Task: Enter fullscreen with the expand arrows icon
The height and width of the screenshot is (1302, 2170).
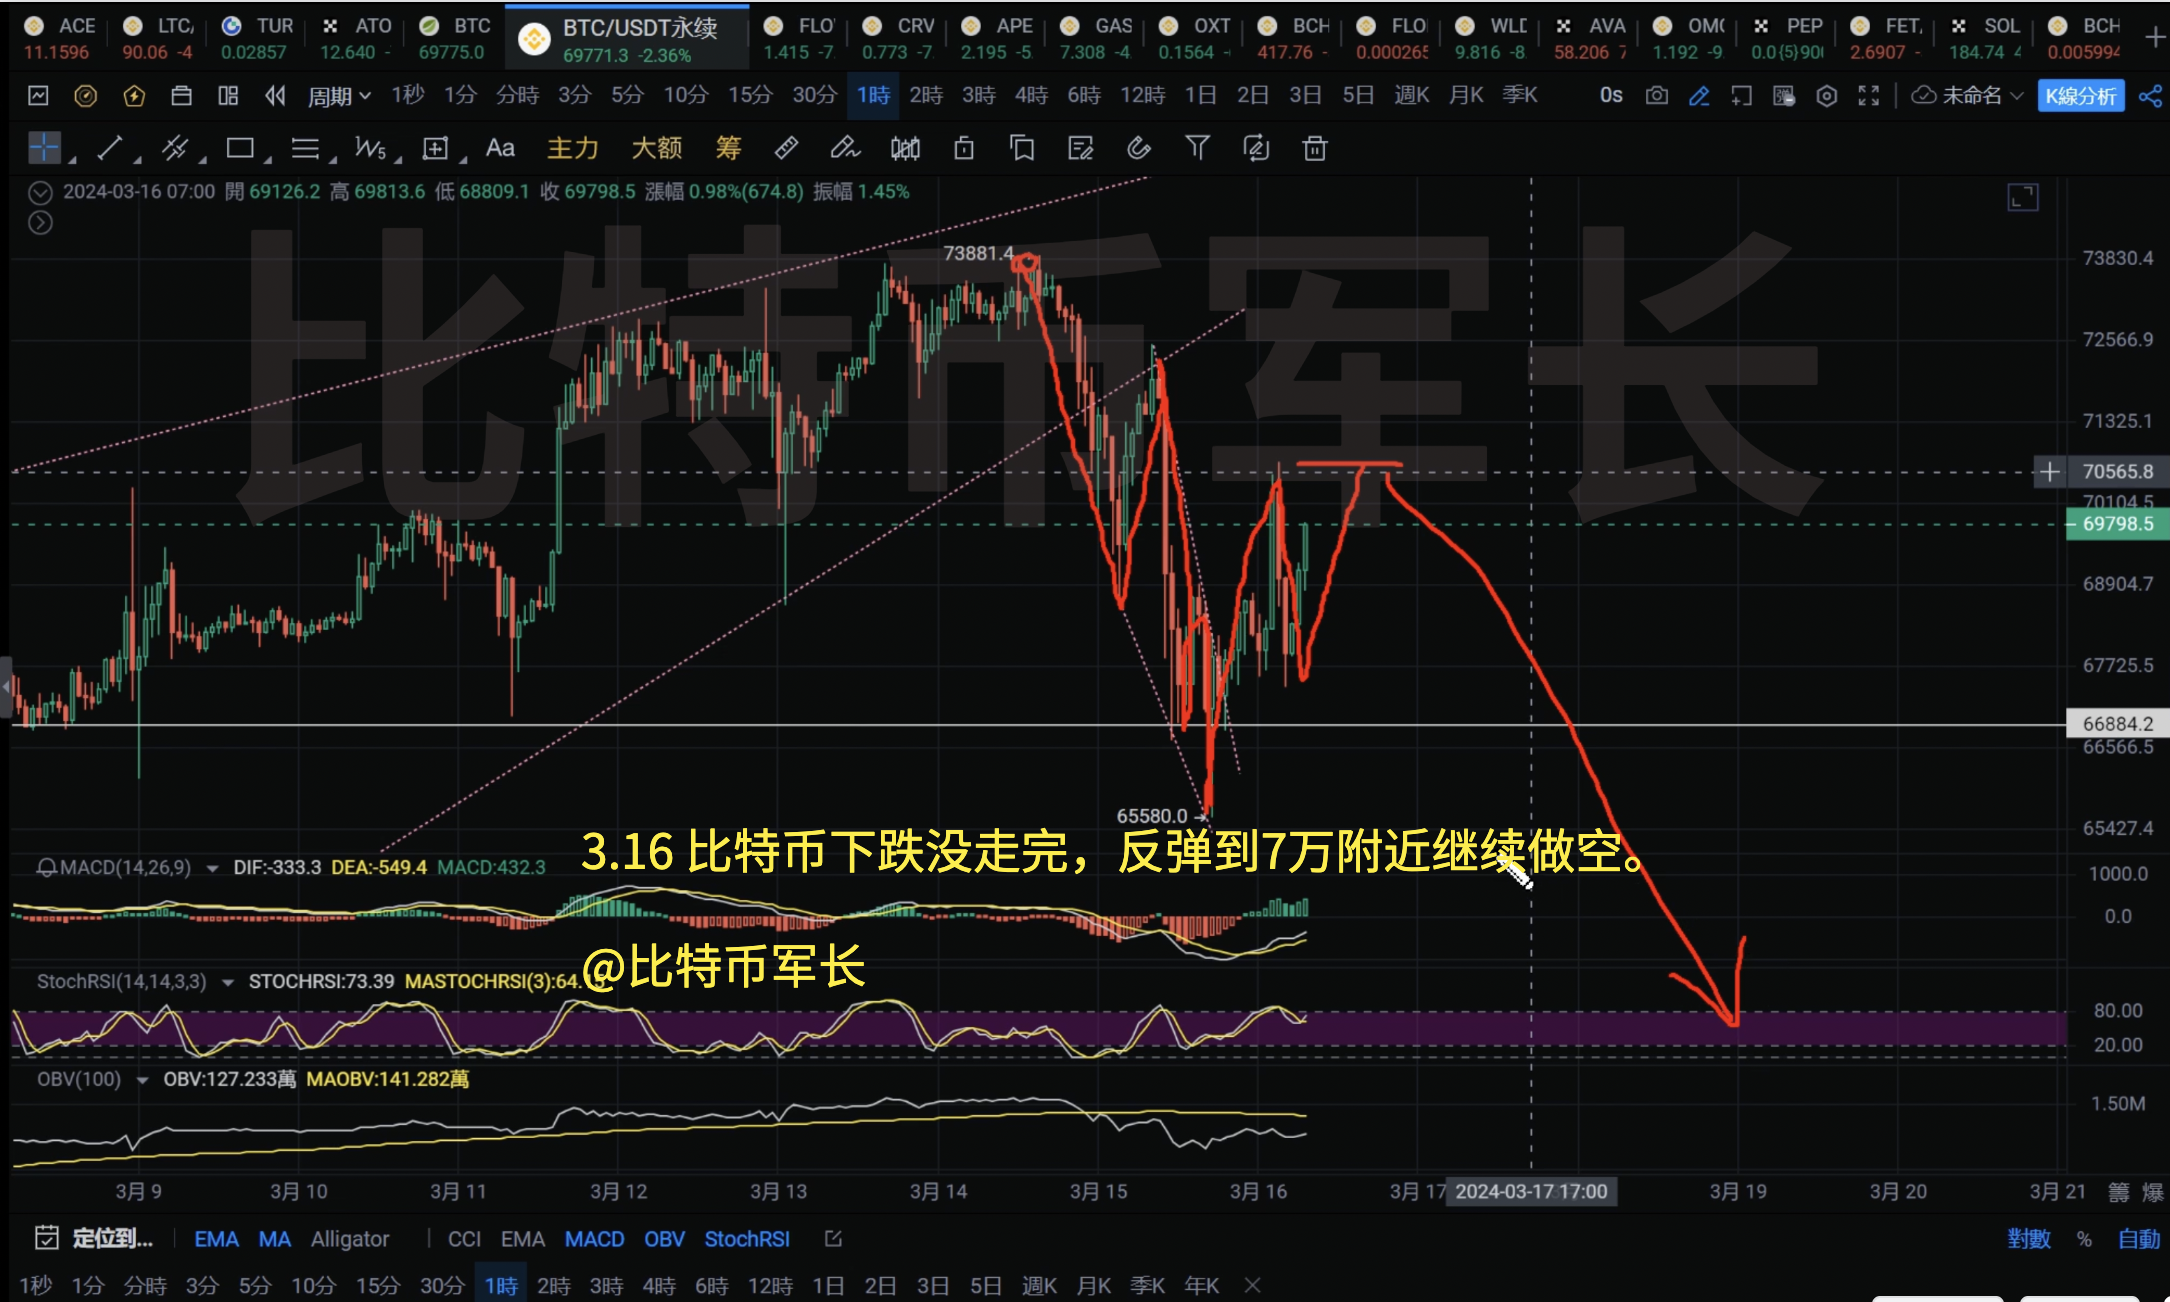Action: tap(1869, 96)
